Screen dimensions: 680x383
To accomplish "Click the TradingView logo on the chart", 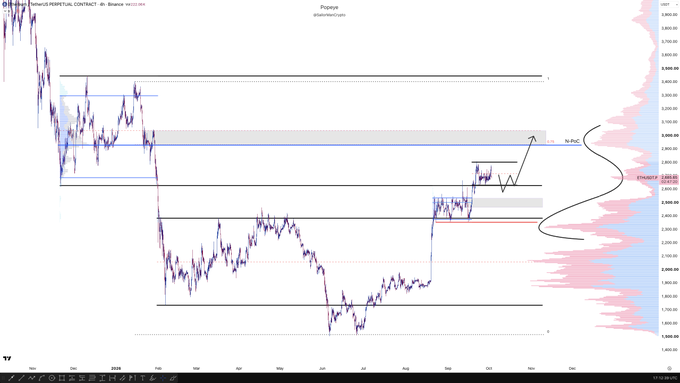I will 7,358.
